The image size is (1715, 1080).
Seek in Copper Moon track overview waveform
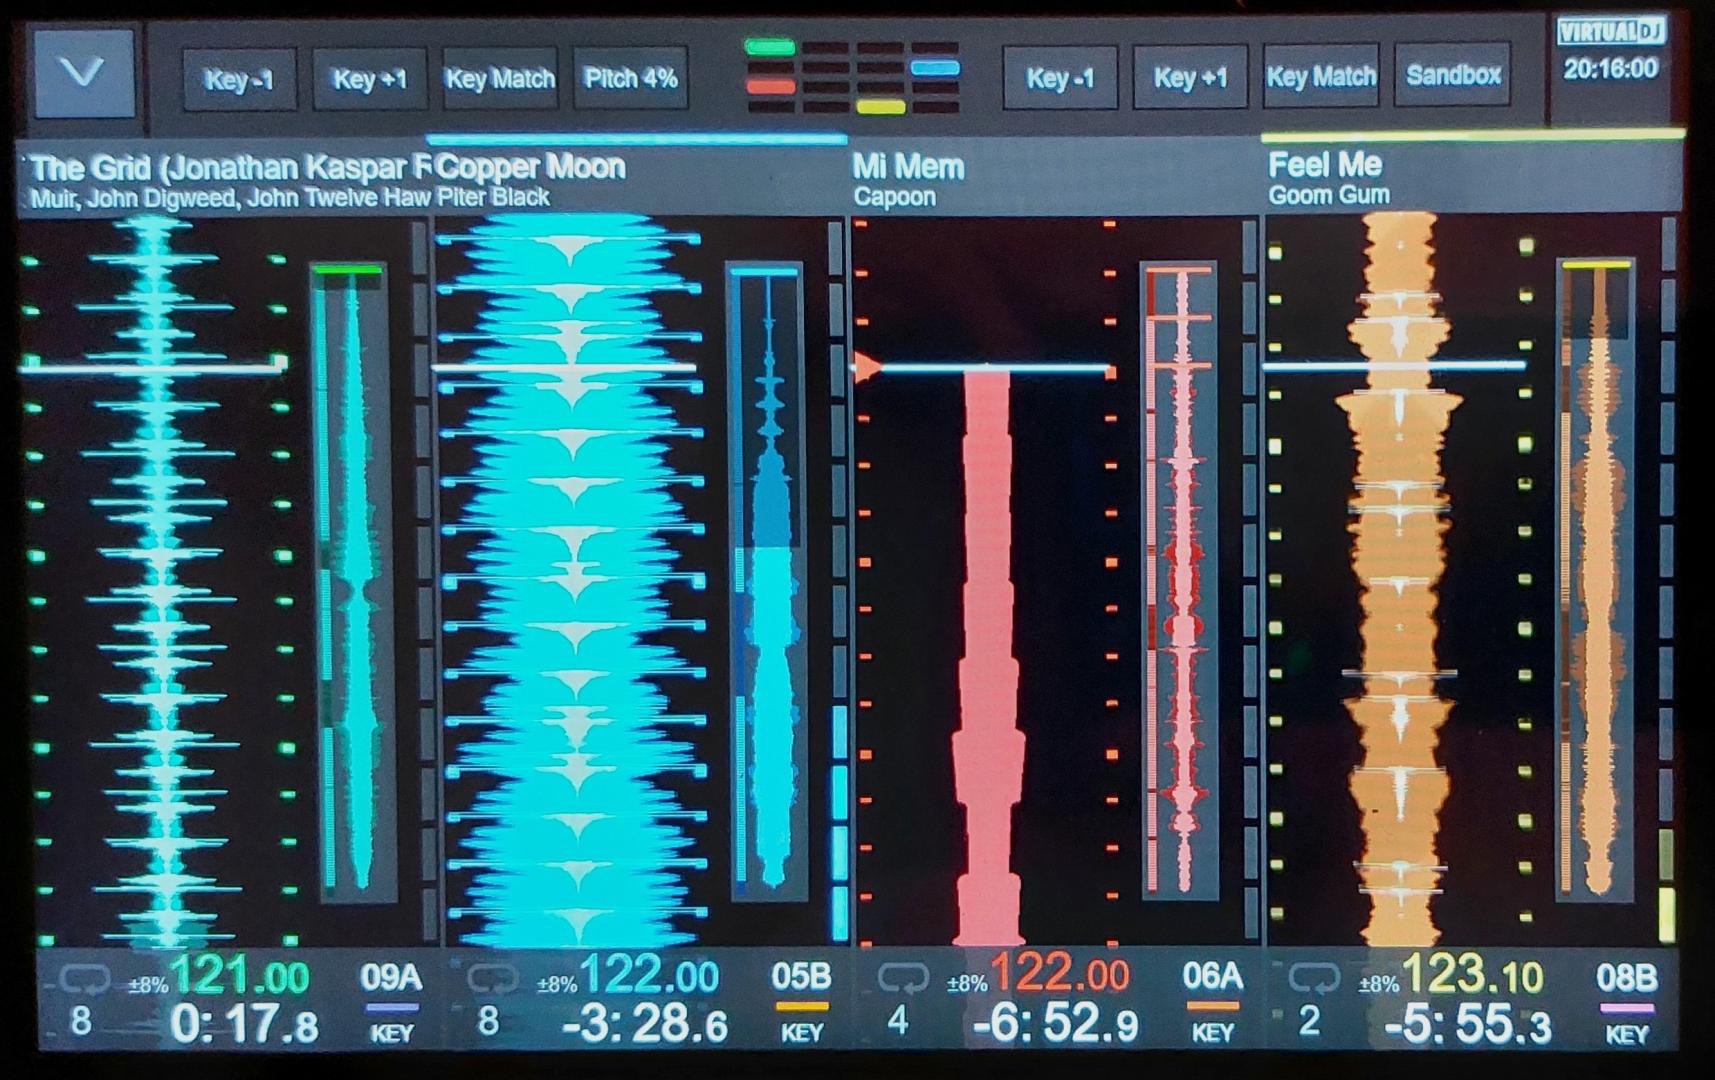[768, 580]
